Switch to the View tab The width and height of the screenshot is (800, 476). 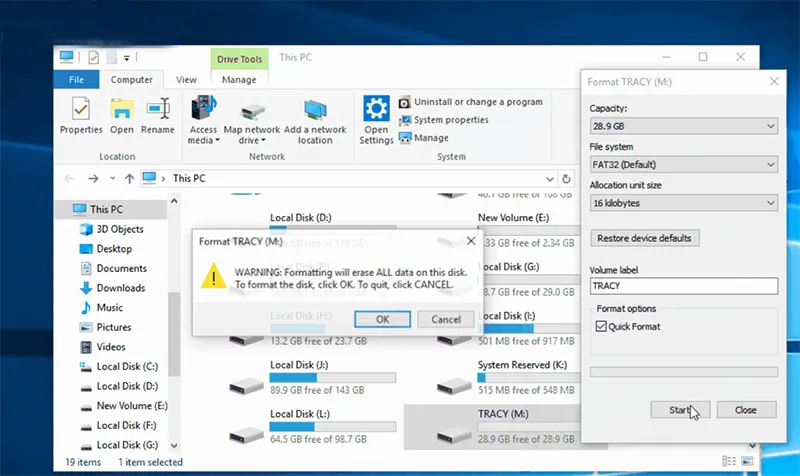pyautogui.click(x=186, y=80)
